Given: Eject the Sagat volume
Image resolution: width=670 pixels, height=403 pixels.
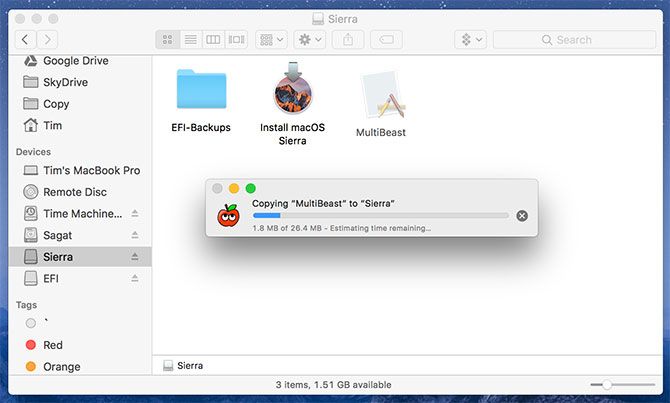Looking at the screenshot, I should [x=135, y=235].
